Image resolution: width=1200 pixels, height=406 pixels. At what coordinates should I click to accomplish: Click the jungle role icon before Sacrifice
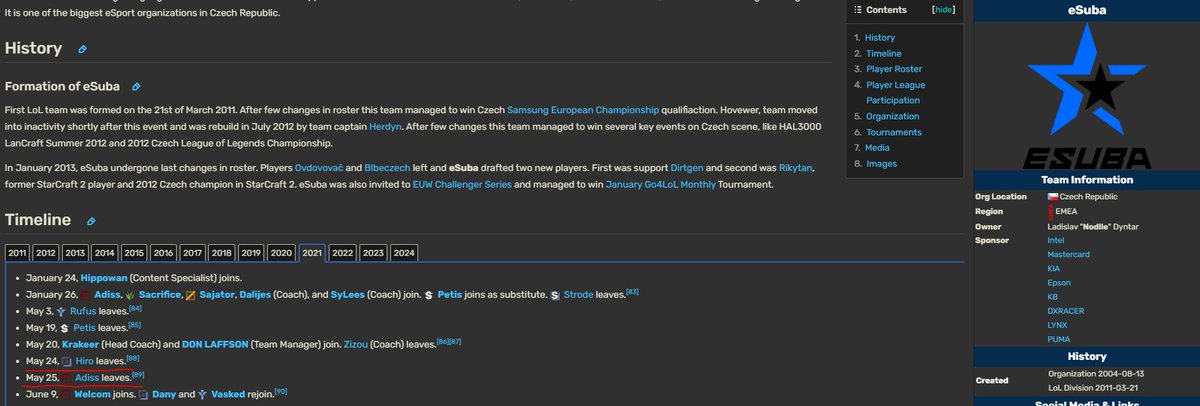click(x=130, y=296)
